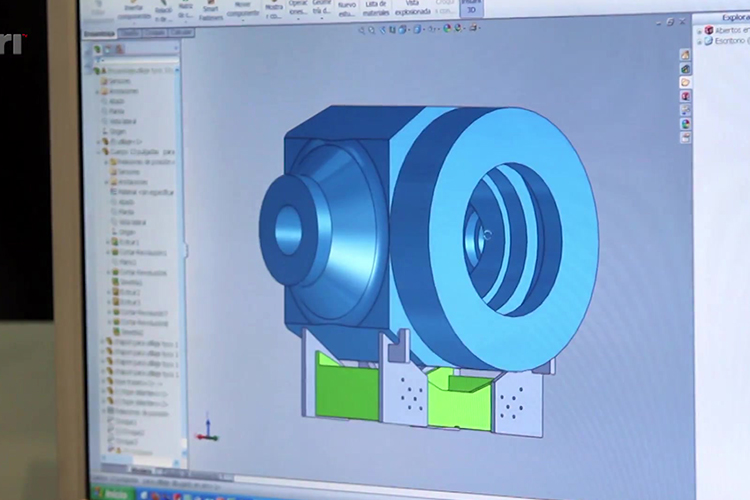Select the Origen item in feature tree
Viewport: 750px width, 500px height.
point(119,131)
